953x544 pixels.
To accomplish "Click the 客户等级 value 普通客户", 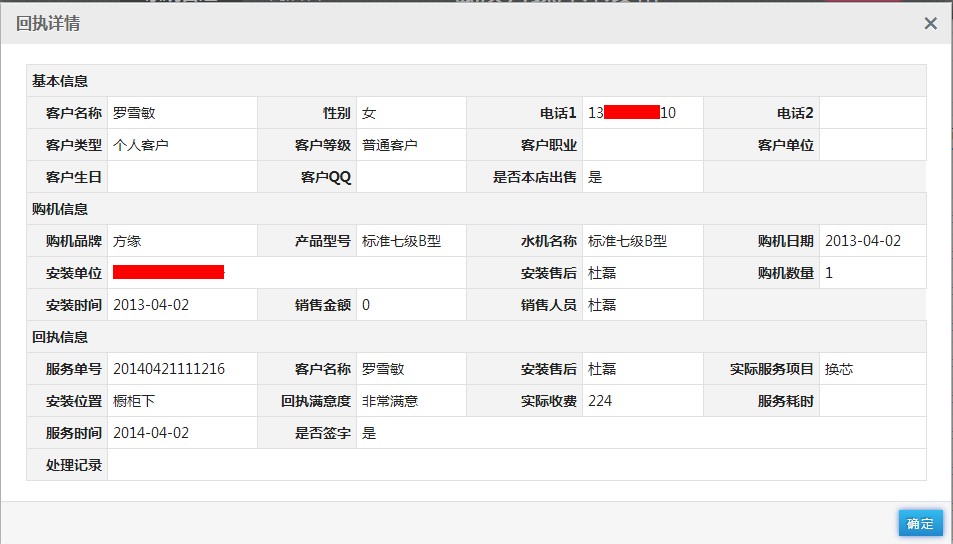I will click(x=390, y=145).
